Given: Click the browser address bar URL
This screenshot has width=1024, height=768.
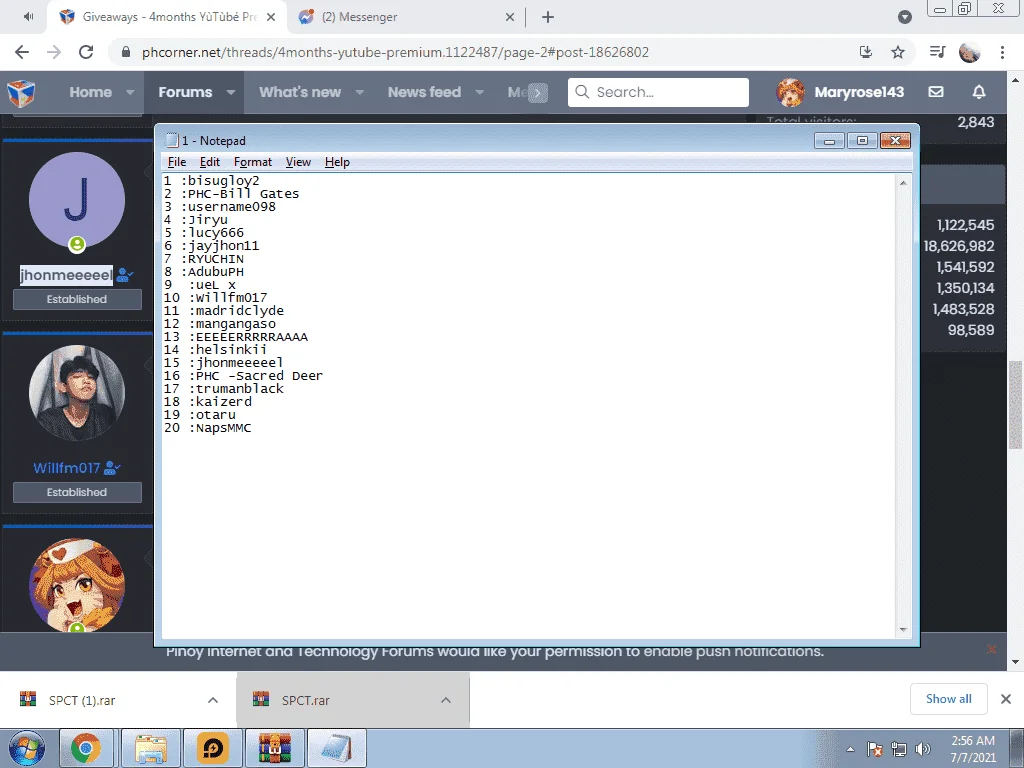Looking at the screenshot, I should (395, 52).
